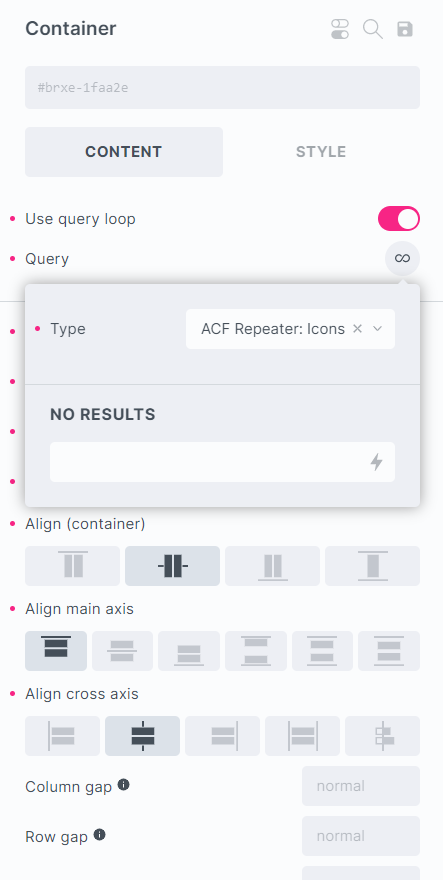Open the CONTENT tab

click(x=124, y=152)
